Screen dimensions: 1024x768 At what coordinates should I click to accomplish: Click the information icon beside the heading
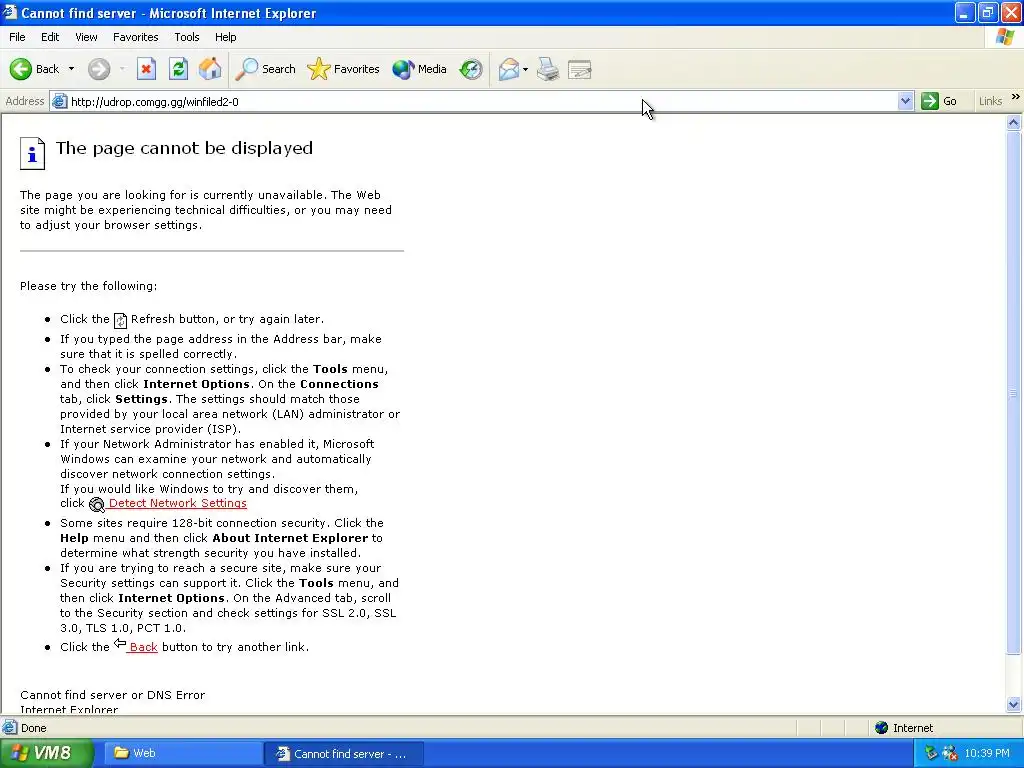(x=32, y=153)
